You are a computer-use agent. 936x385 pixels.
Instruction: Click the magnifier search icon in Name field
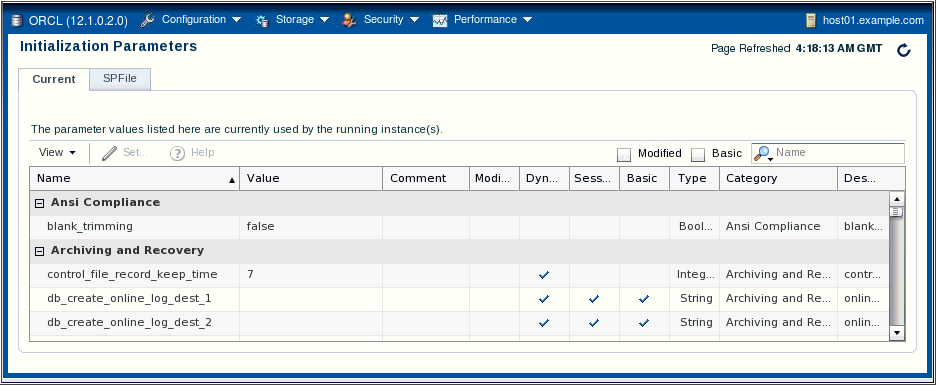tap(762, 153)
